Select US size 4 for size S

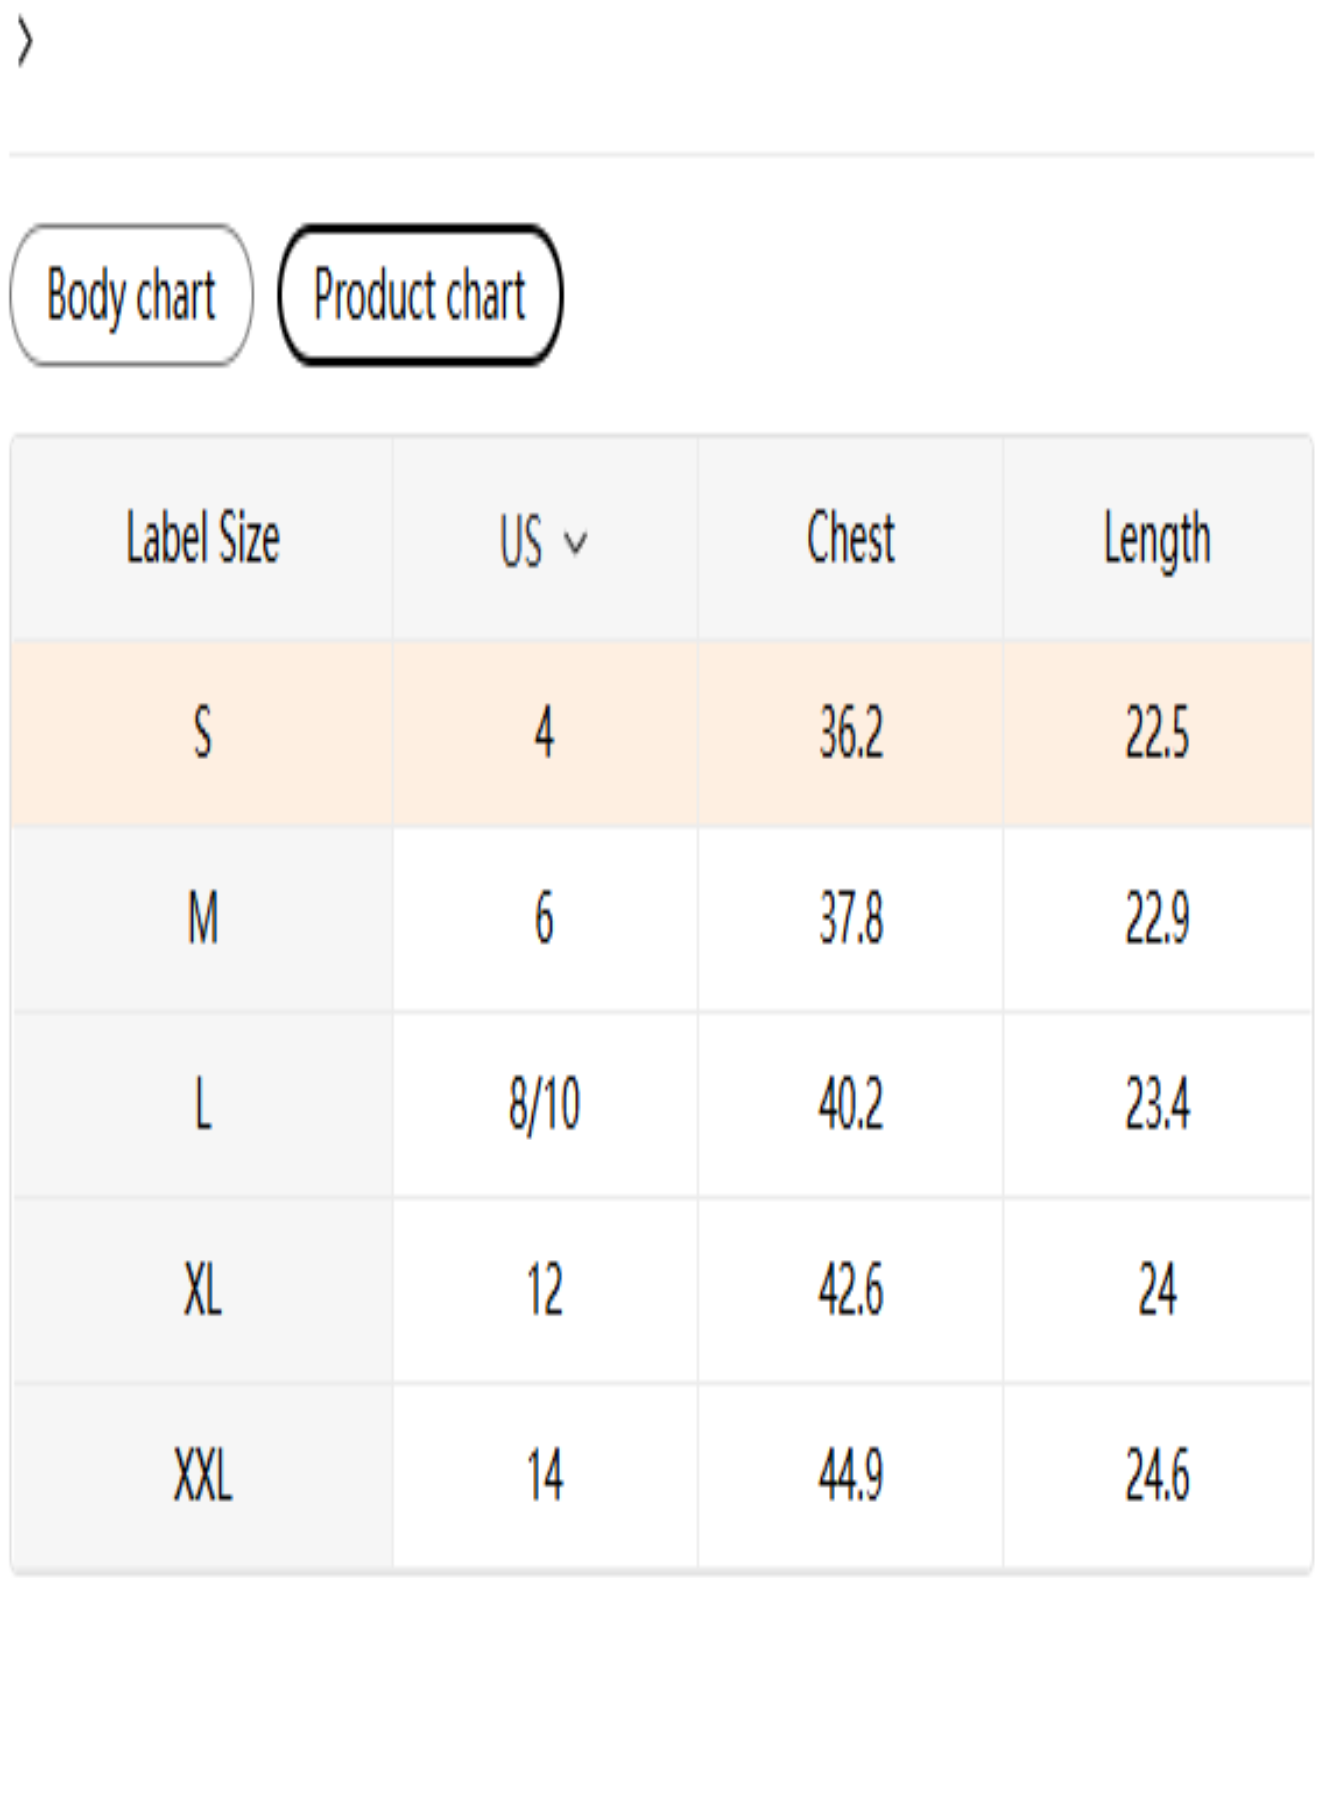[543, 732]
